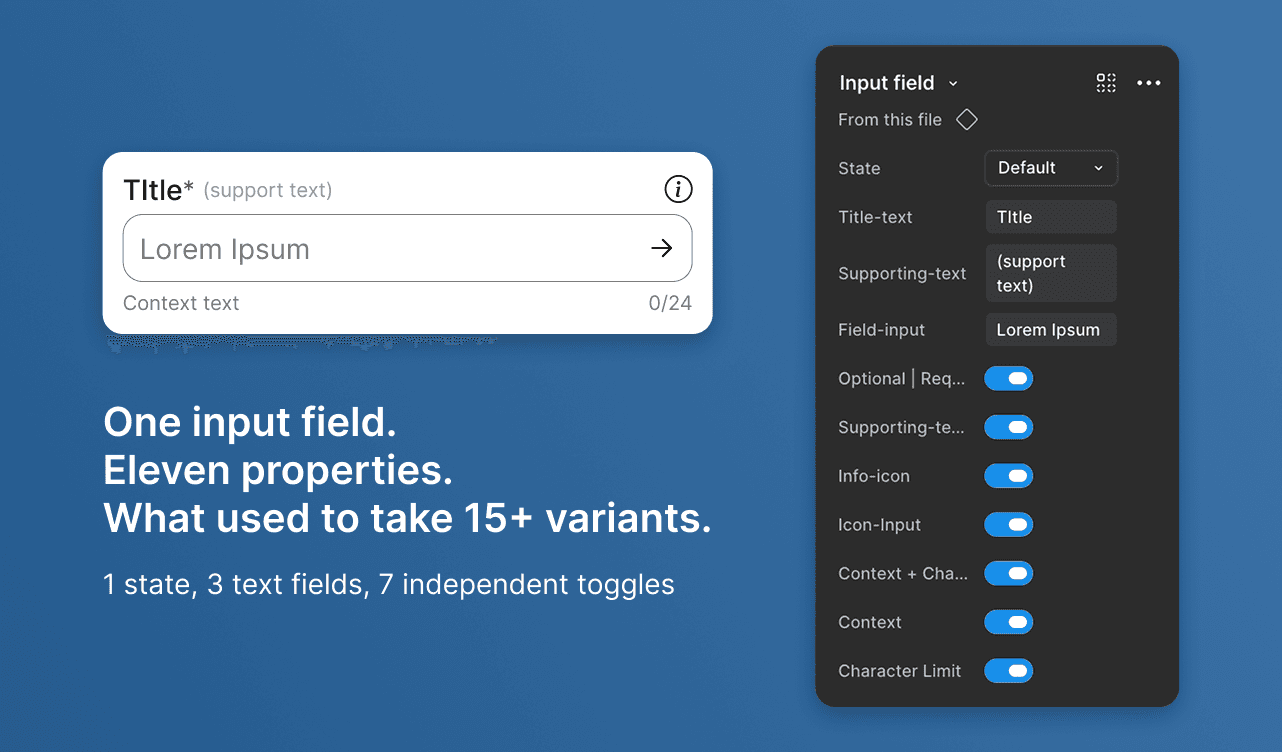Toggle the Supporting-text visibility switch
This screenshot has height=752, width=1282.
point(1009,427)
